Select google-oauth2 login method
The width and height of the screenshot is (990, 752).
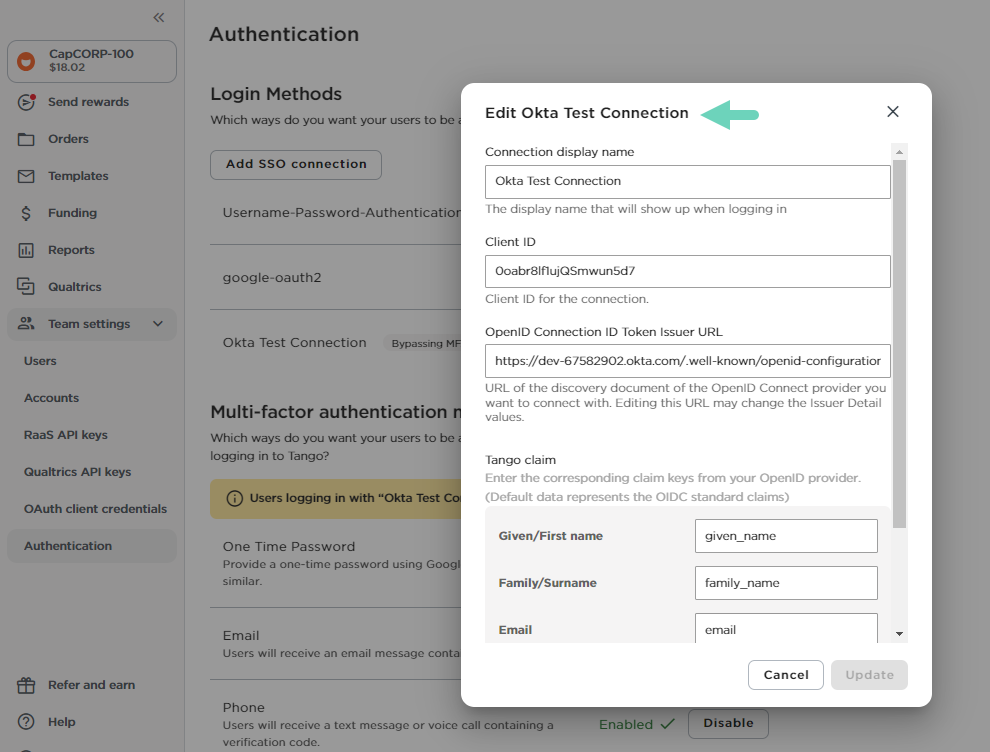click(272, 278)
